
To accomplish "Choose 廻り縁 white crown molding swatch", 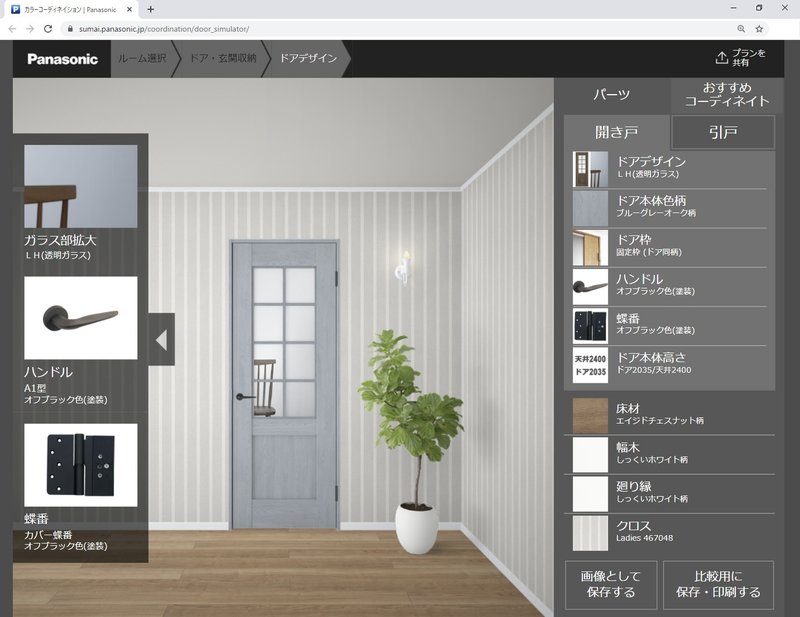I will point(590,494).
